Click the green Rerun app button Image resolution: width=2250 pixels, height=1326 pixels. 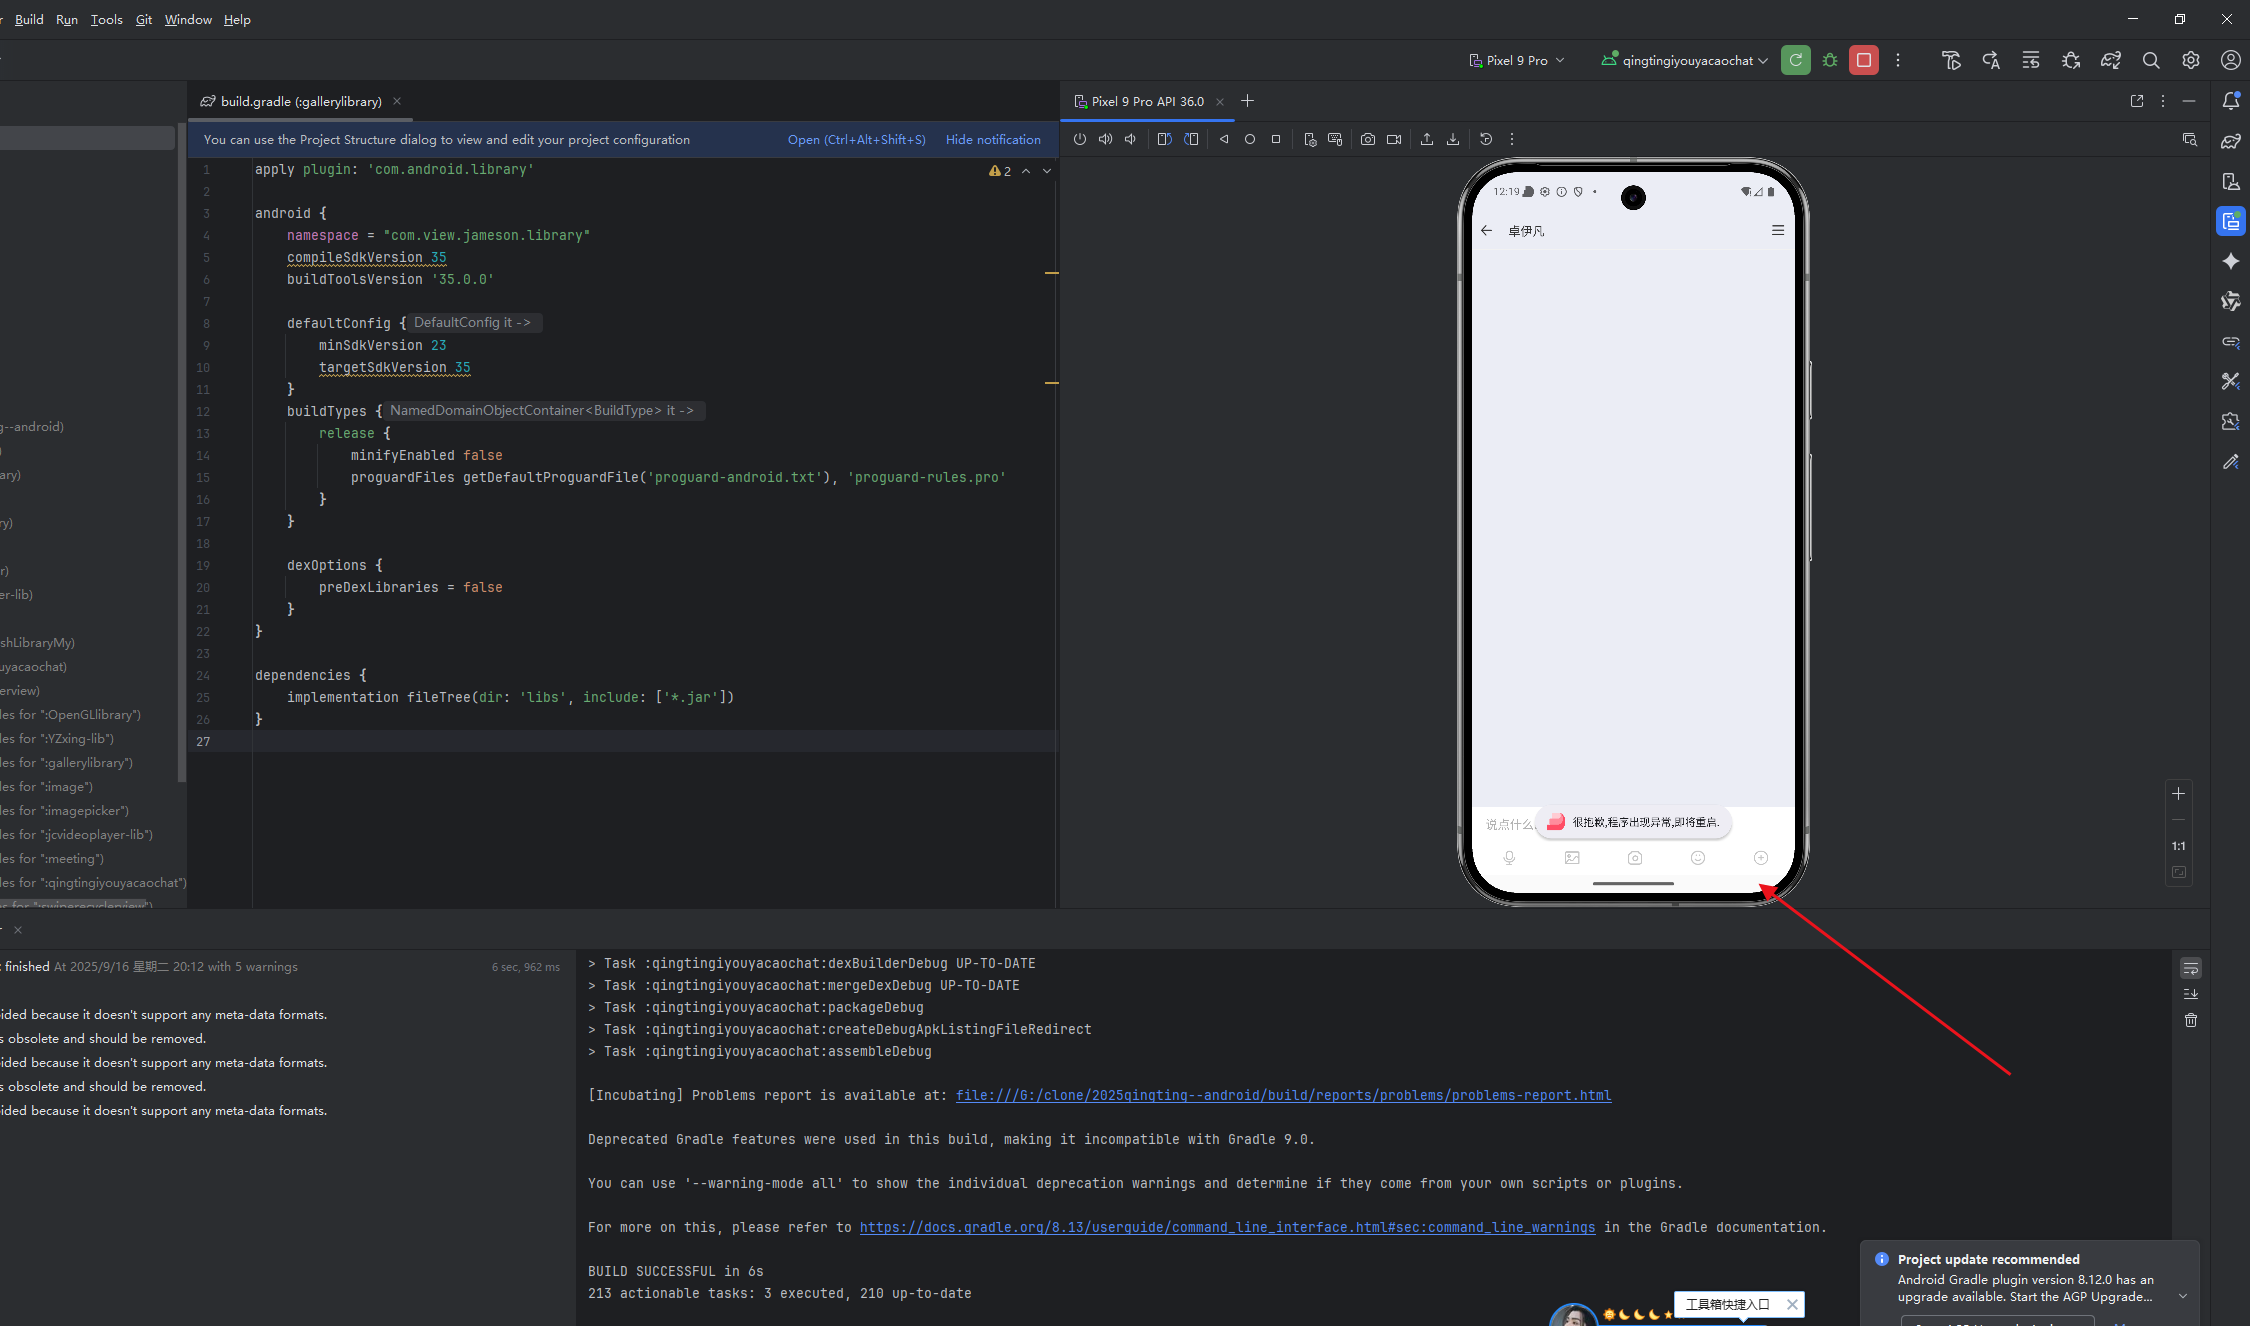coord(1796,60)
